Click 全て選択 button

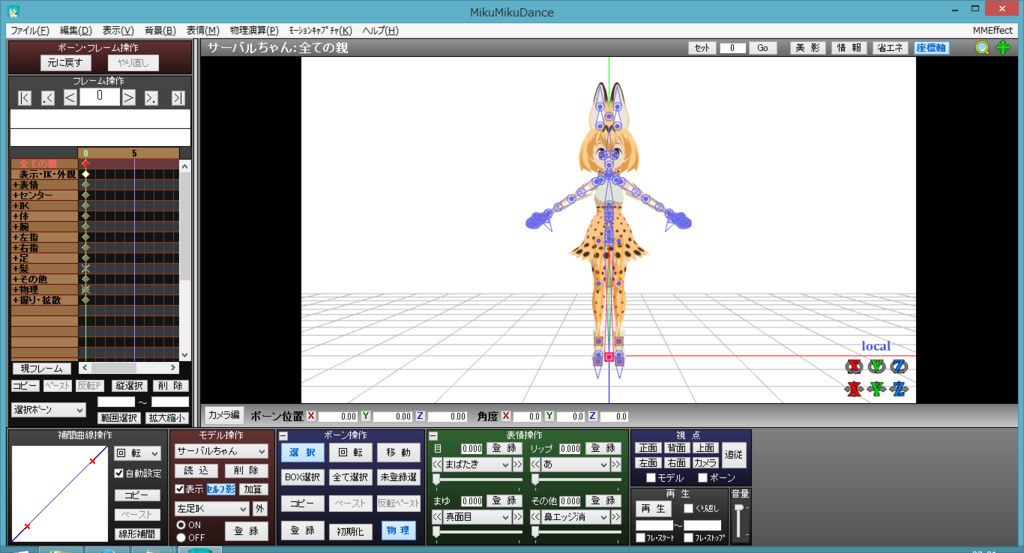pyautogui.click(x=350, y=477)
